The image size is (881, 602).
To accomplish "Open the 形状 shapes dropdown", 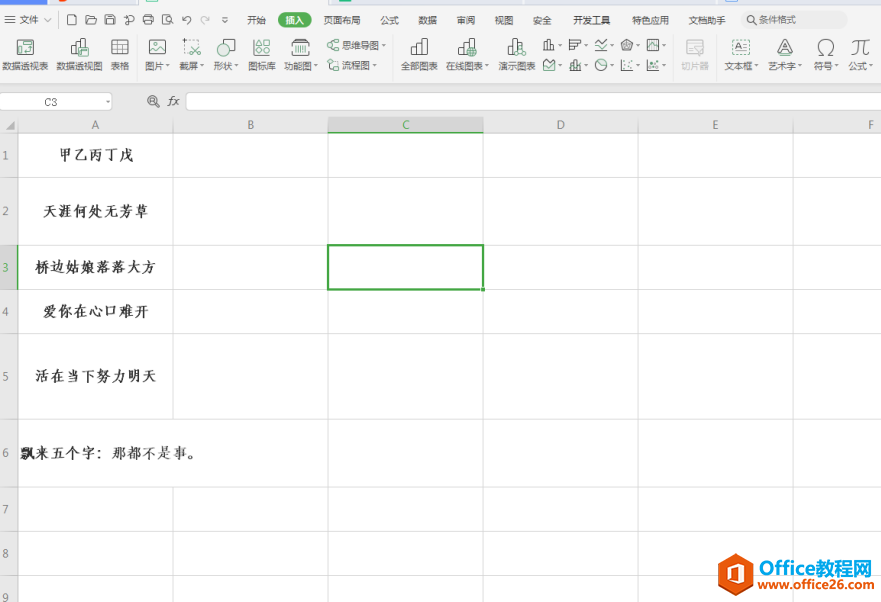I will (x=226, y=55).
